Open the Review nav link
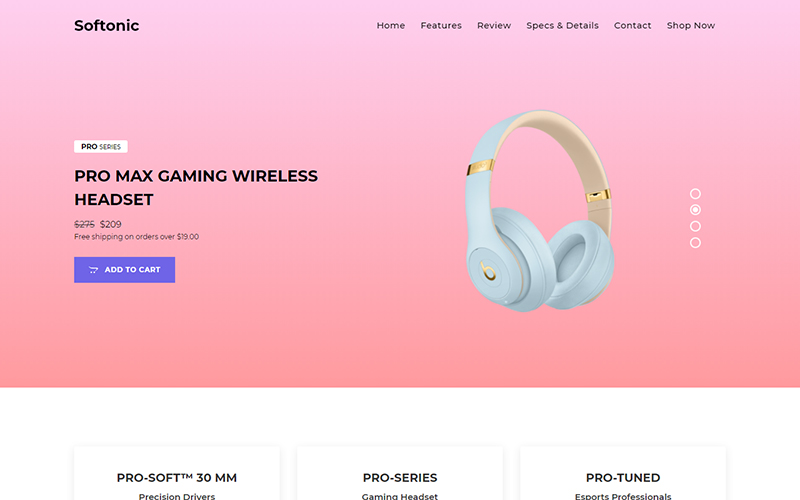 tap(494, 26)
